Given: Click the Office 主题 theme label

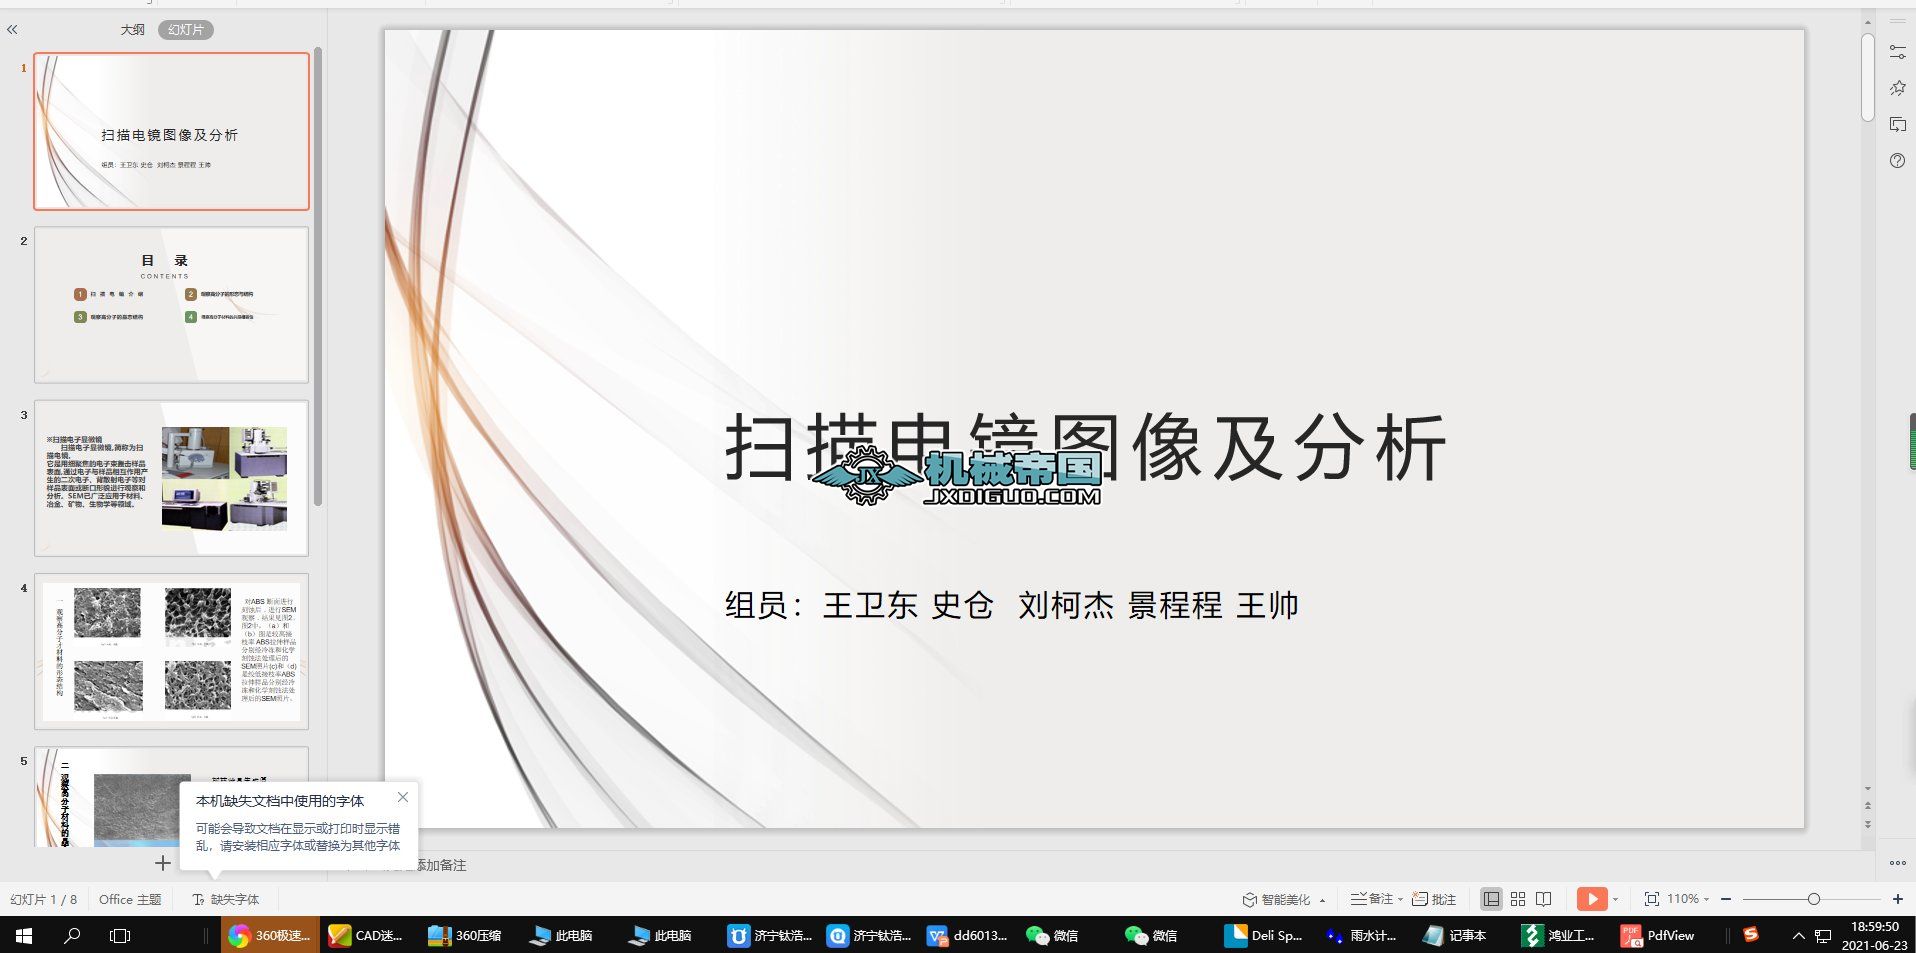Looking at the screenshot, I should (130, 899).
